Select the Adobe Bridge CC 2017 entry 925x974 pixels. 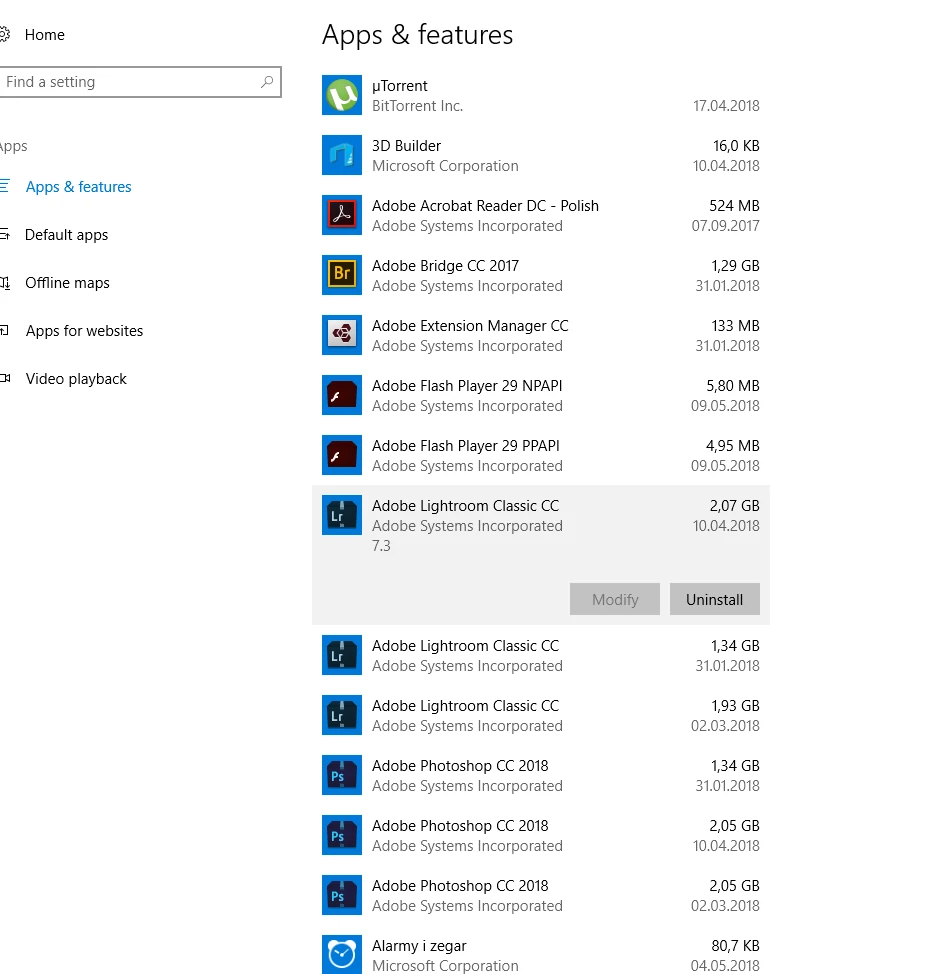click(445, 266)
